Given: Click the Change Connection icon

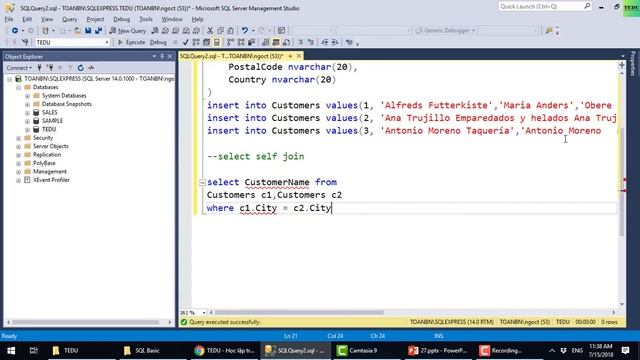Looking at the screenshot, I should coord(25,42).
